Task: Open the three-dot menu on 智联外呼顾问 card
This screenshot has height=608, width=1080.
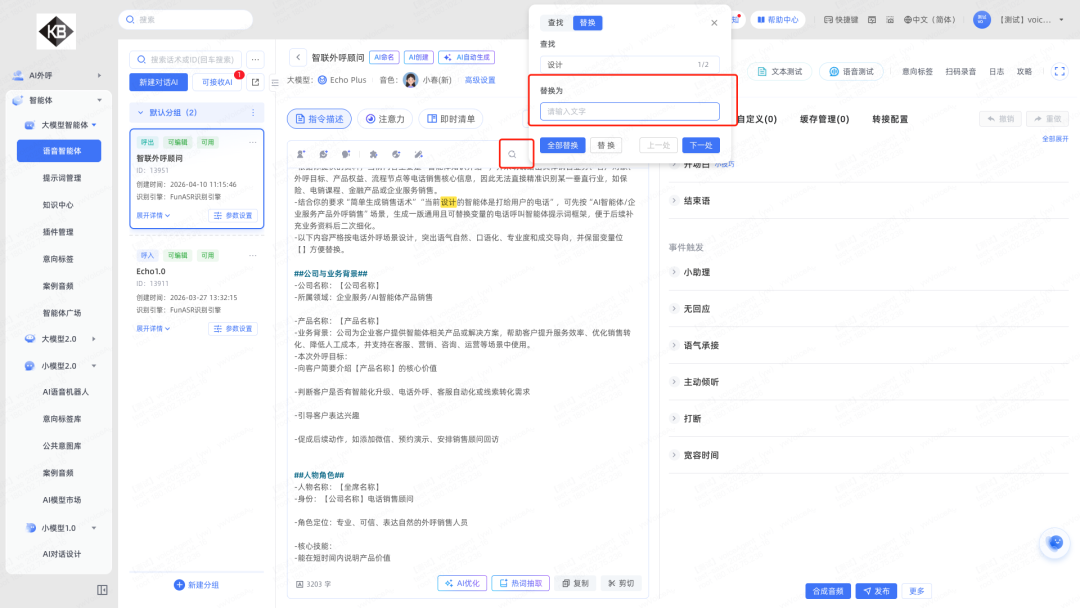Action: pos(253,142)
